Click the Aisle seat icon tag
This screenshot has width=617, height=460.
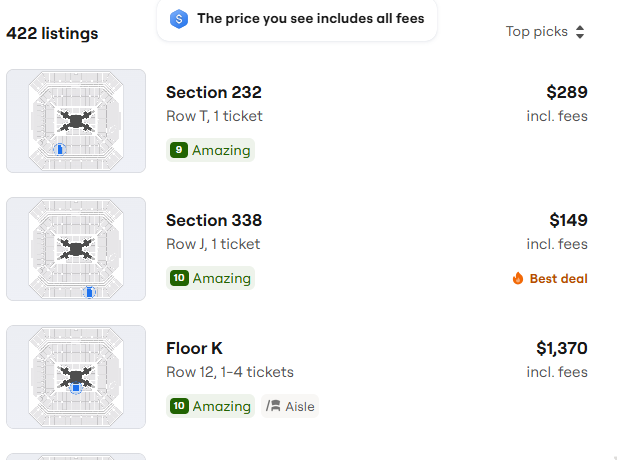pos(291,406)
